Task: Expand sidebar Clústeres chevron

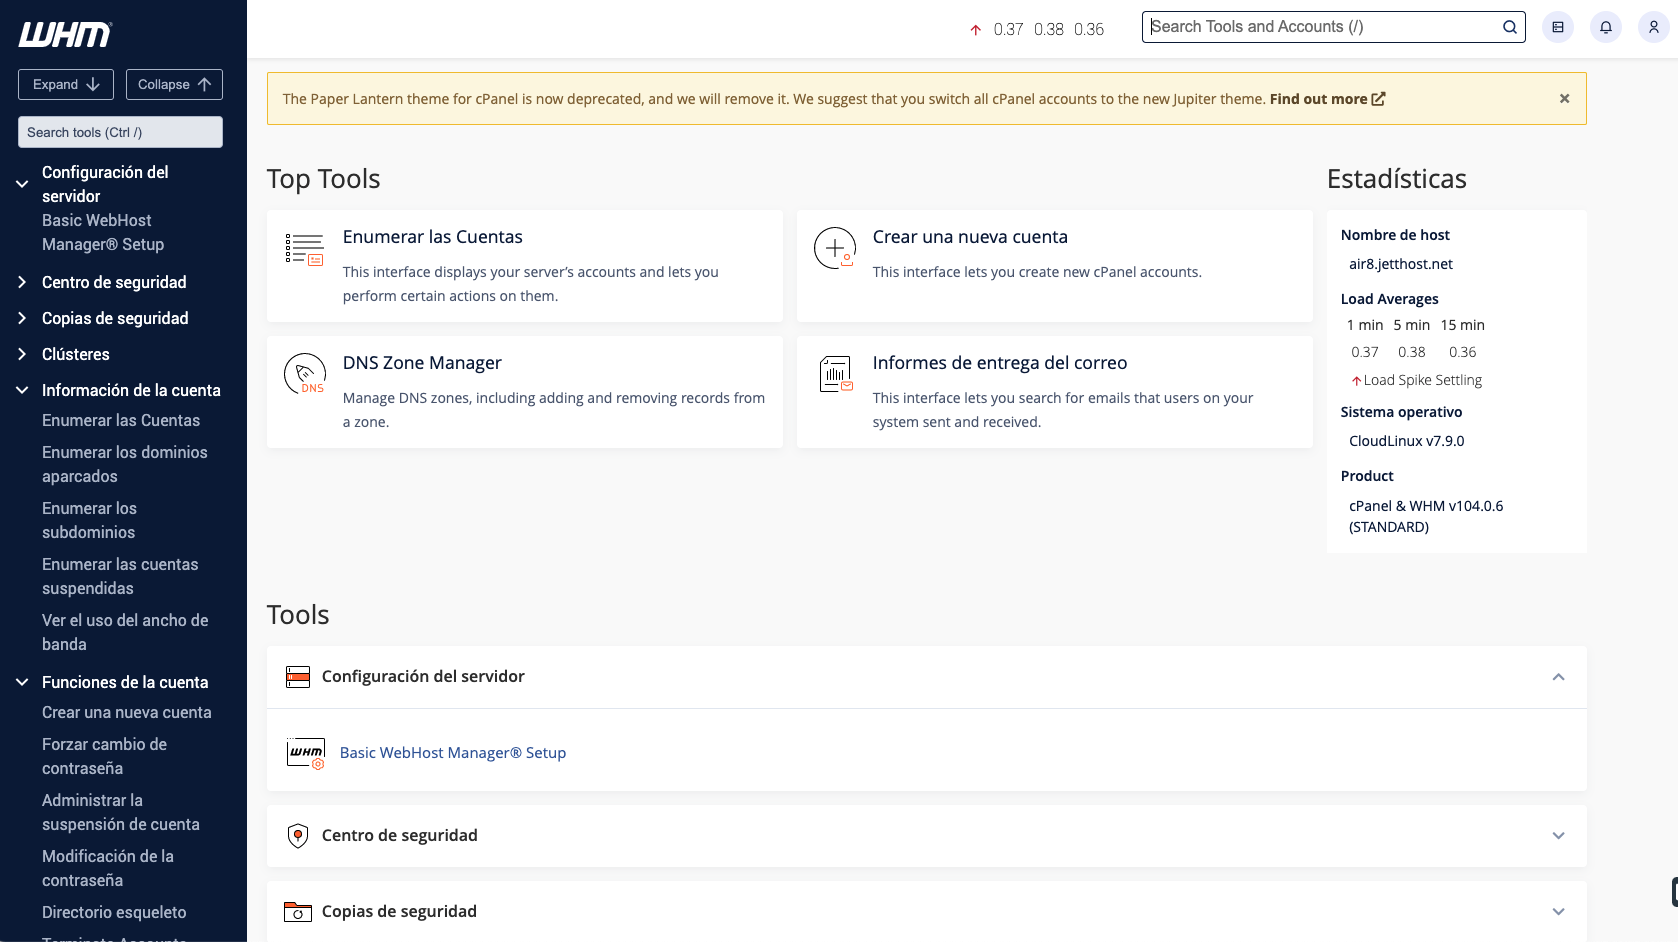Action: [22, 355]
